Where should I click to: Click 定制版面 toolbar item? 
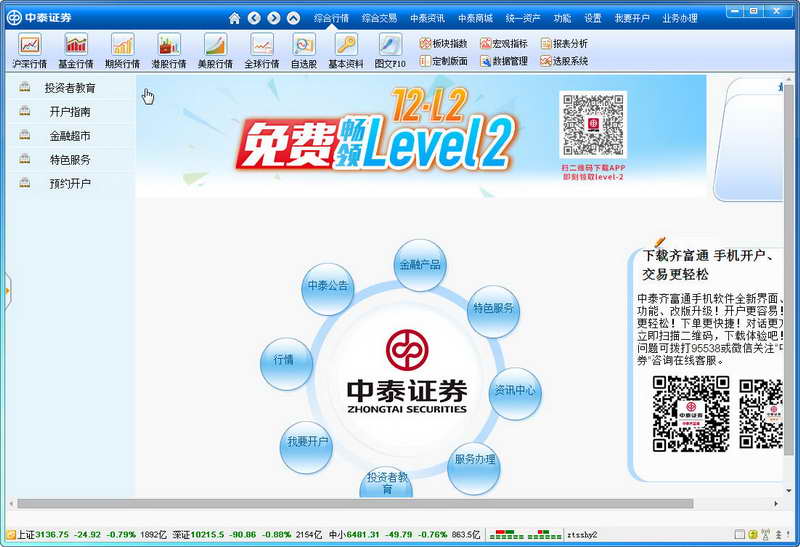click(443, 61)
